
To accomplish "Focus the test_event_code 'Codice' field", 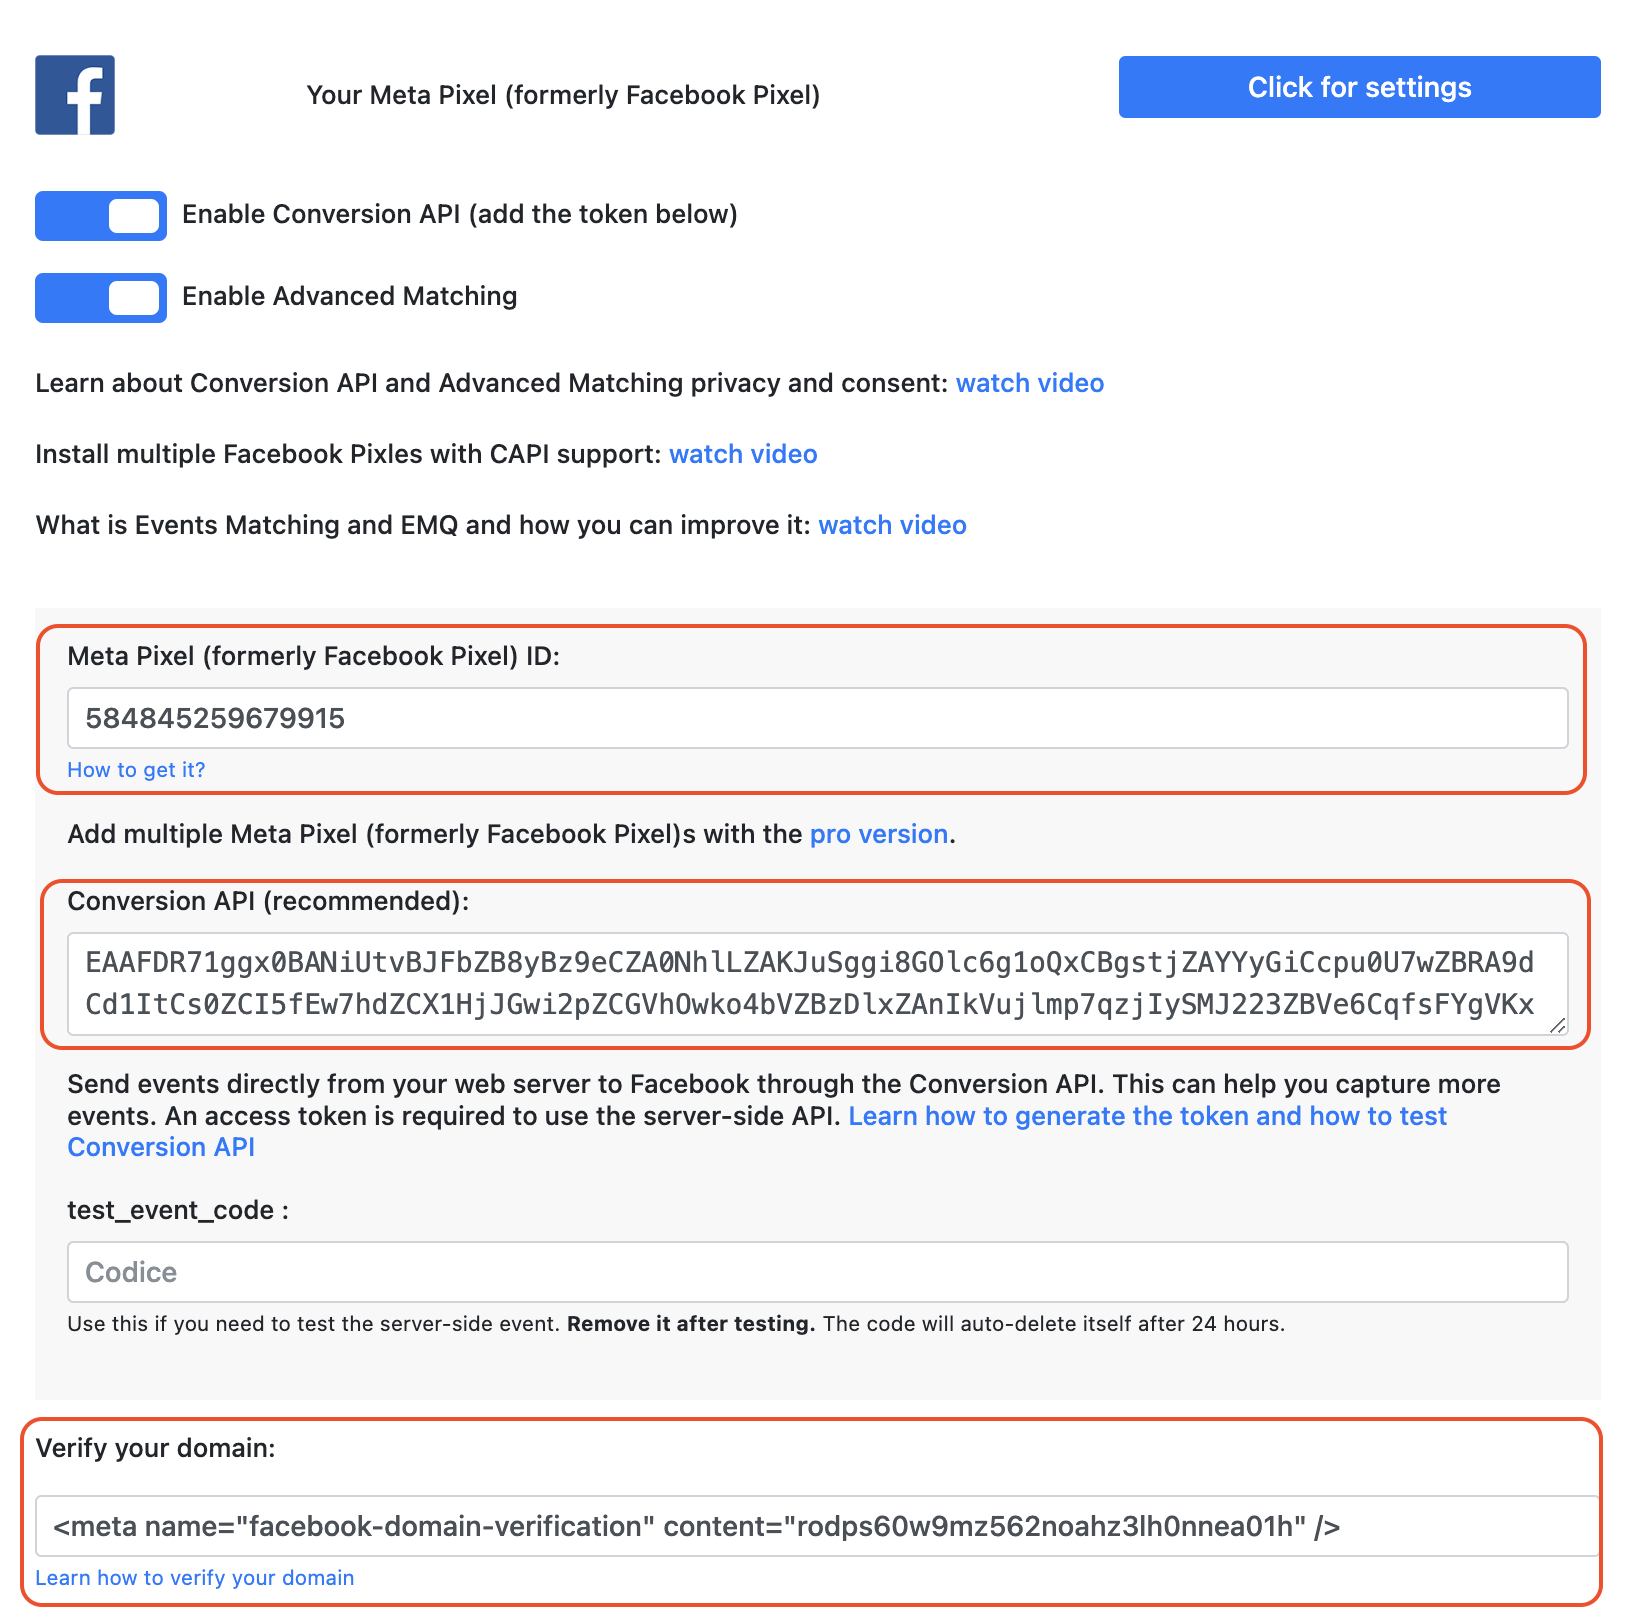I will point(817,1272).
